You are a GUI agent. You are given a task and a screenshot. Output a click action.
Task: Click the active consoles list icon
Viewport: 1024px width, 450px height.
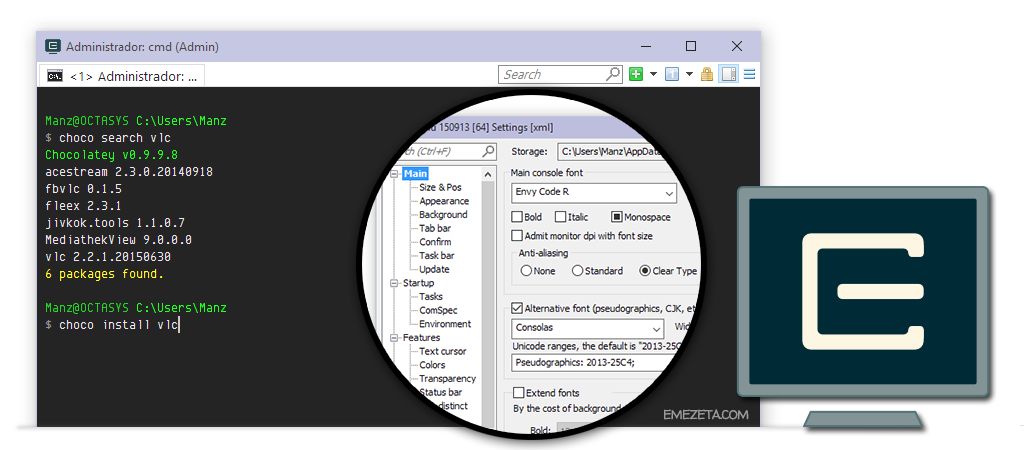point(672,74)
